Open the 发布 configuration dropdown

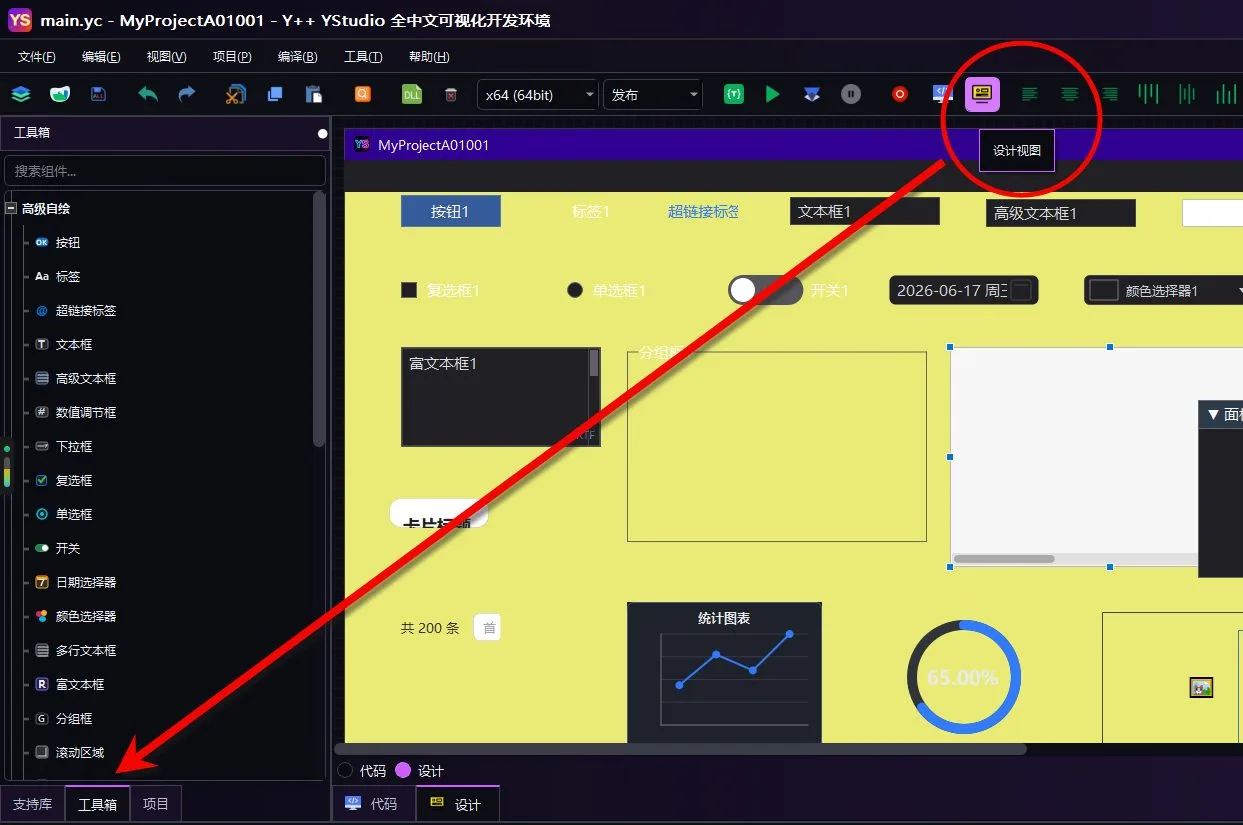click(653, 95)
